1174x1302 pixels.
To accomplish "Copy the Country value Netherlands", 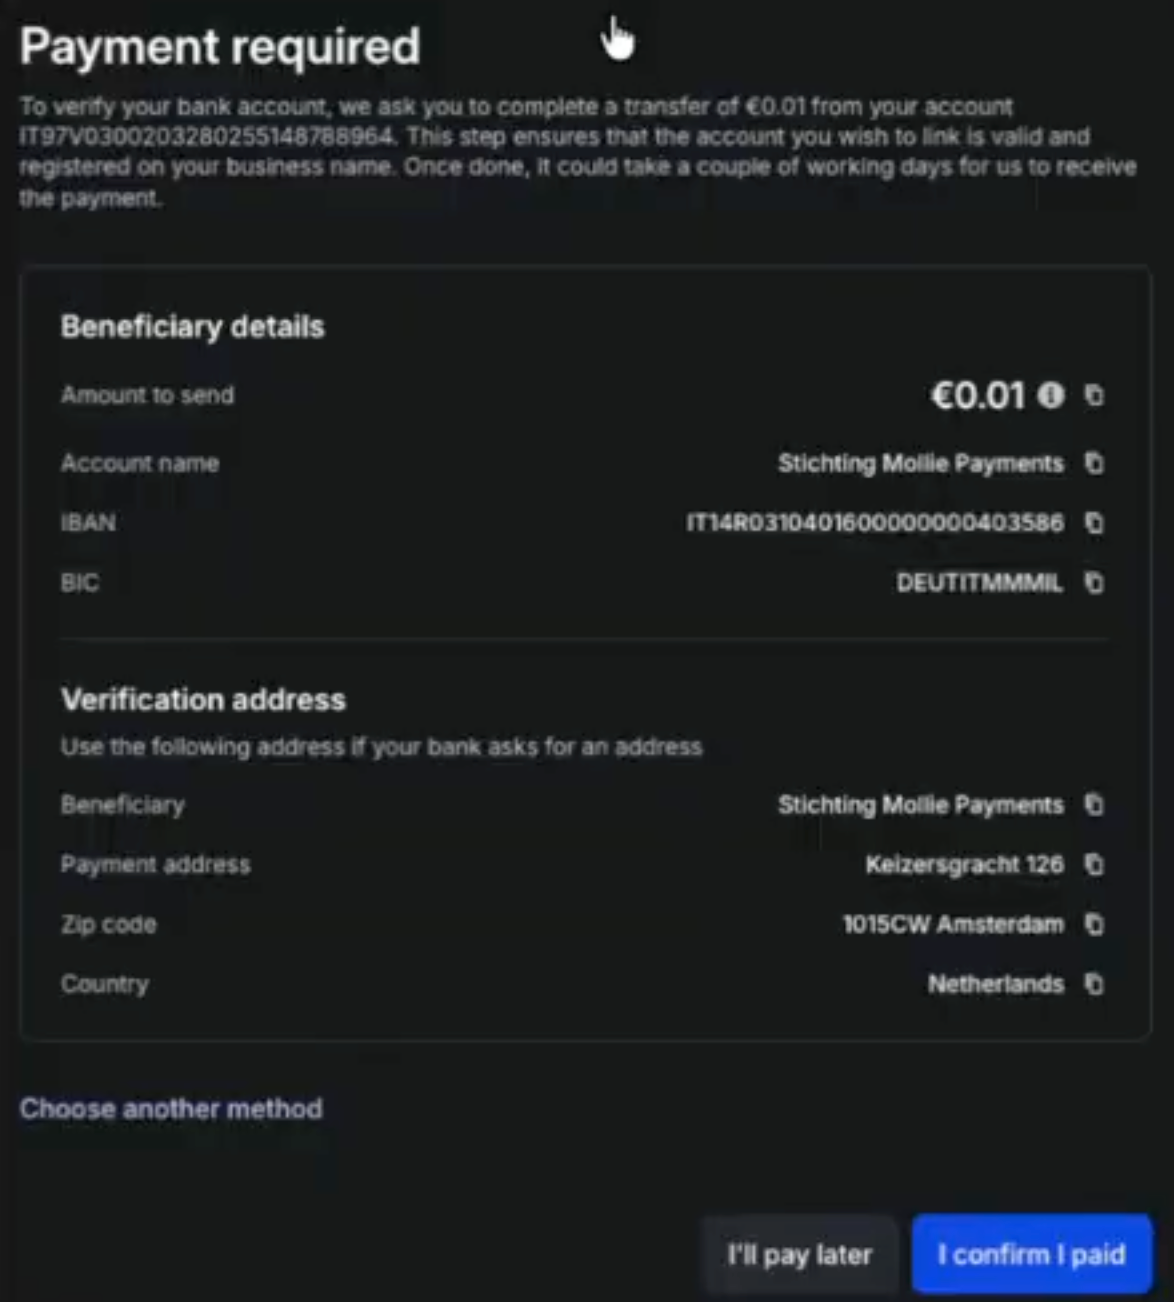I will [1094, 984].
